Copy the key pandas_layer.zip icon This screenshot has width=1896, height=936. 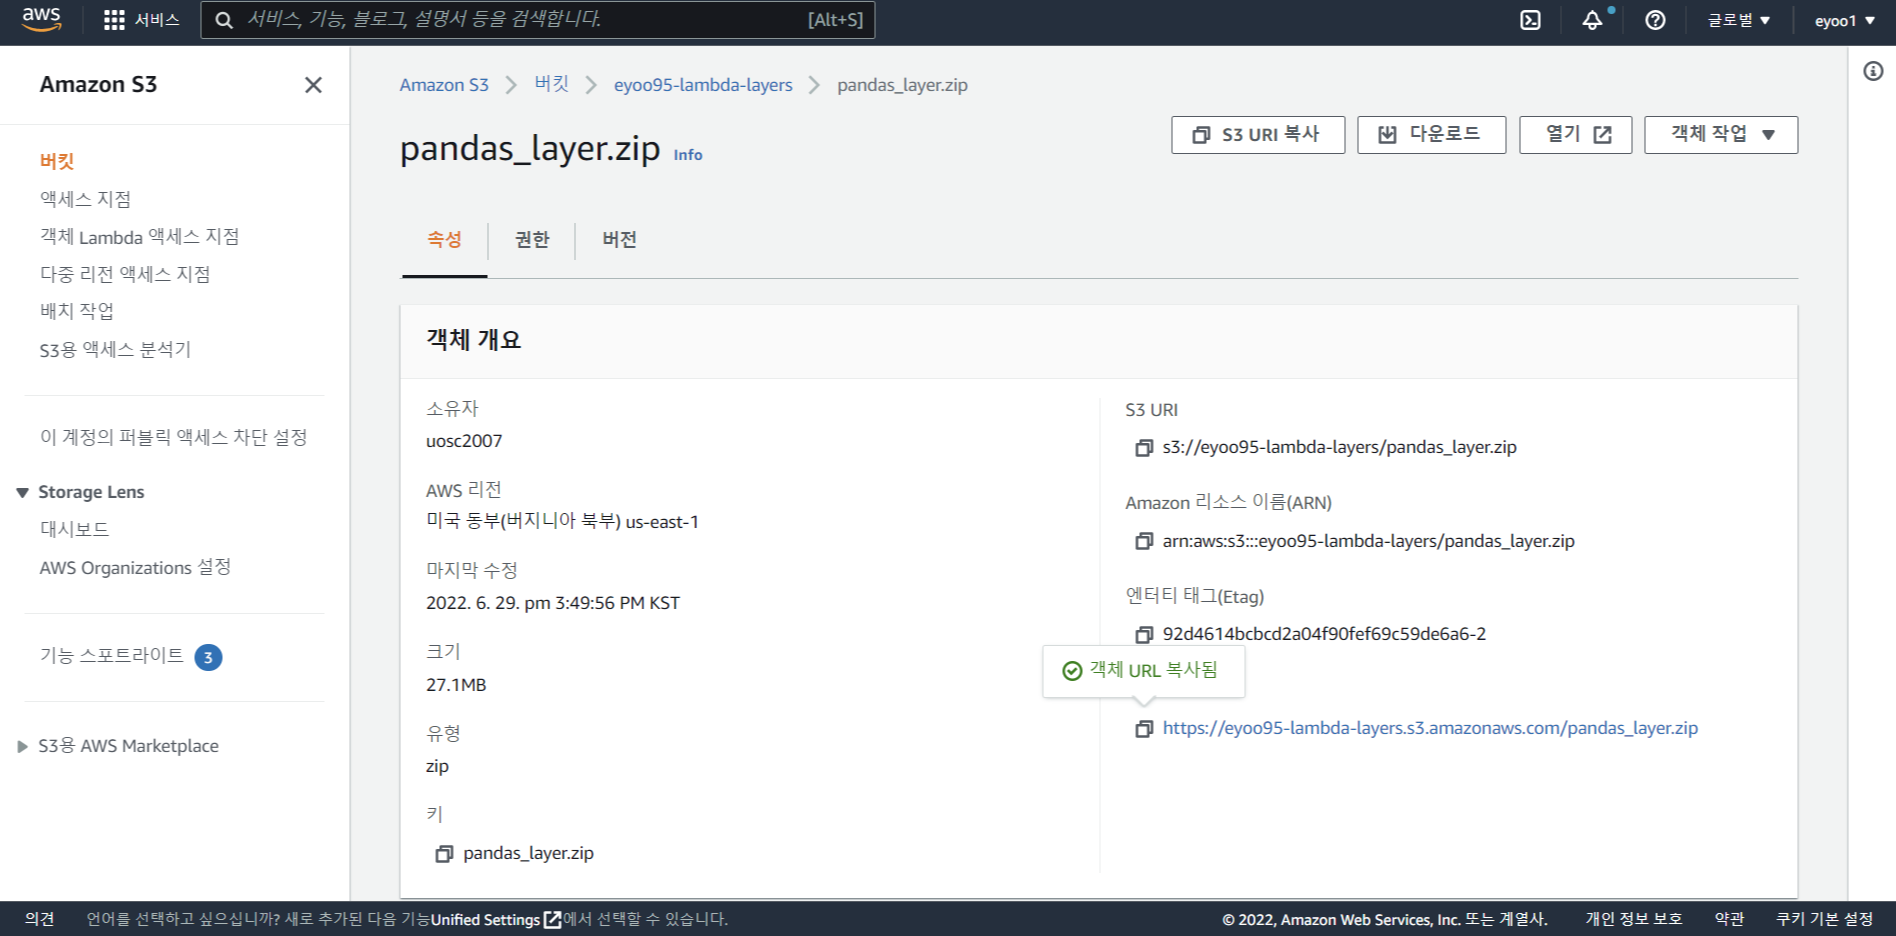pyautogui.click(x=444, y=853)
